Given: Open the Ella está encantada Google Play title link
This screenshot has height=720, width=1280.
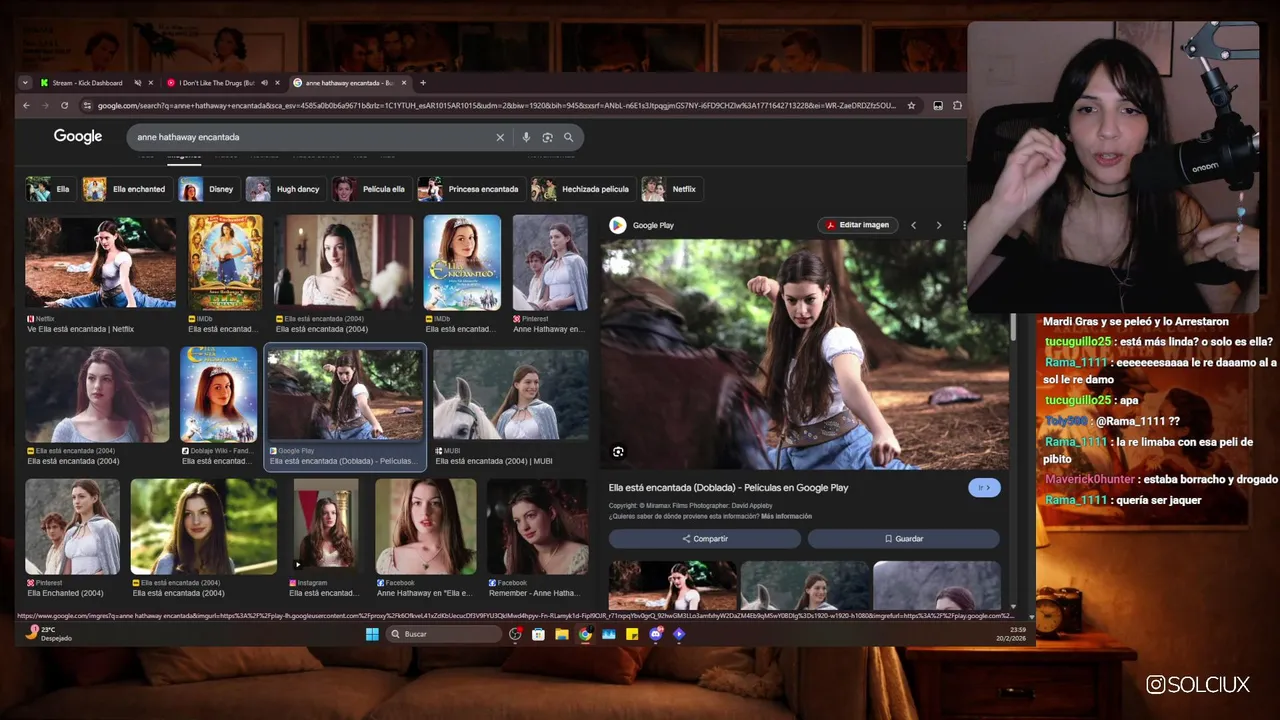Looking at the screenshot, I should click(728, 488).
